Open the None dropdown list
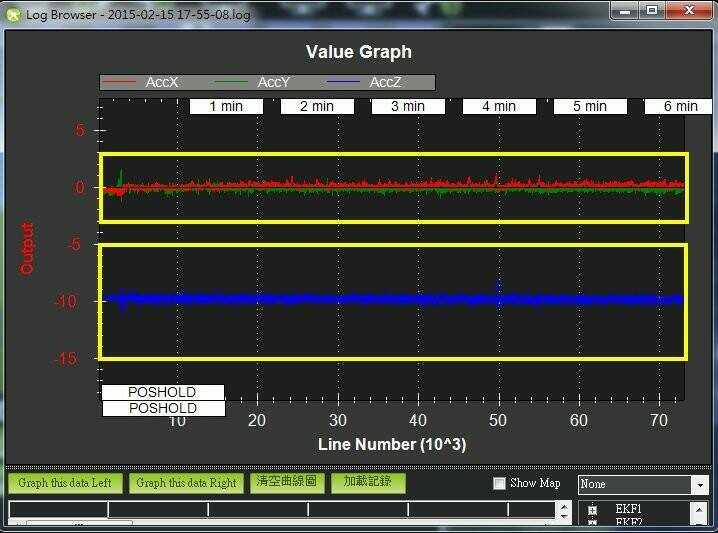The width and height of the screenshot is (718, 533). (x=699, y=485)
